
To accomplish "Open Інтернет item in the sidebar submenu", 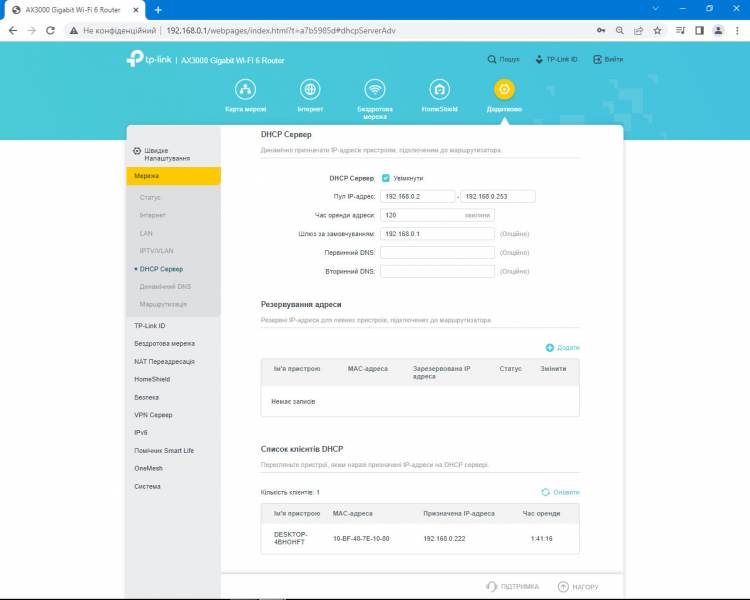I will [153, 215].
